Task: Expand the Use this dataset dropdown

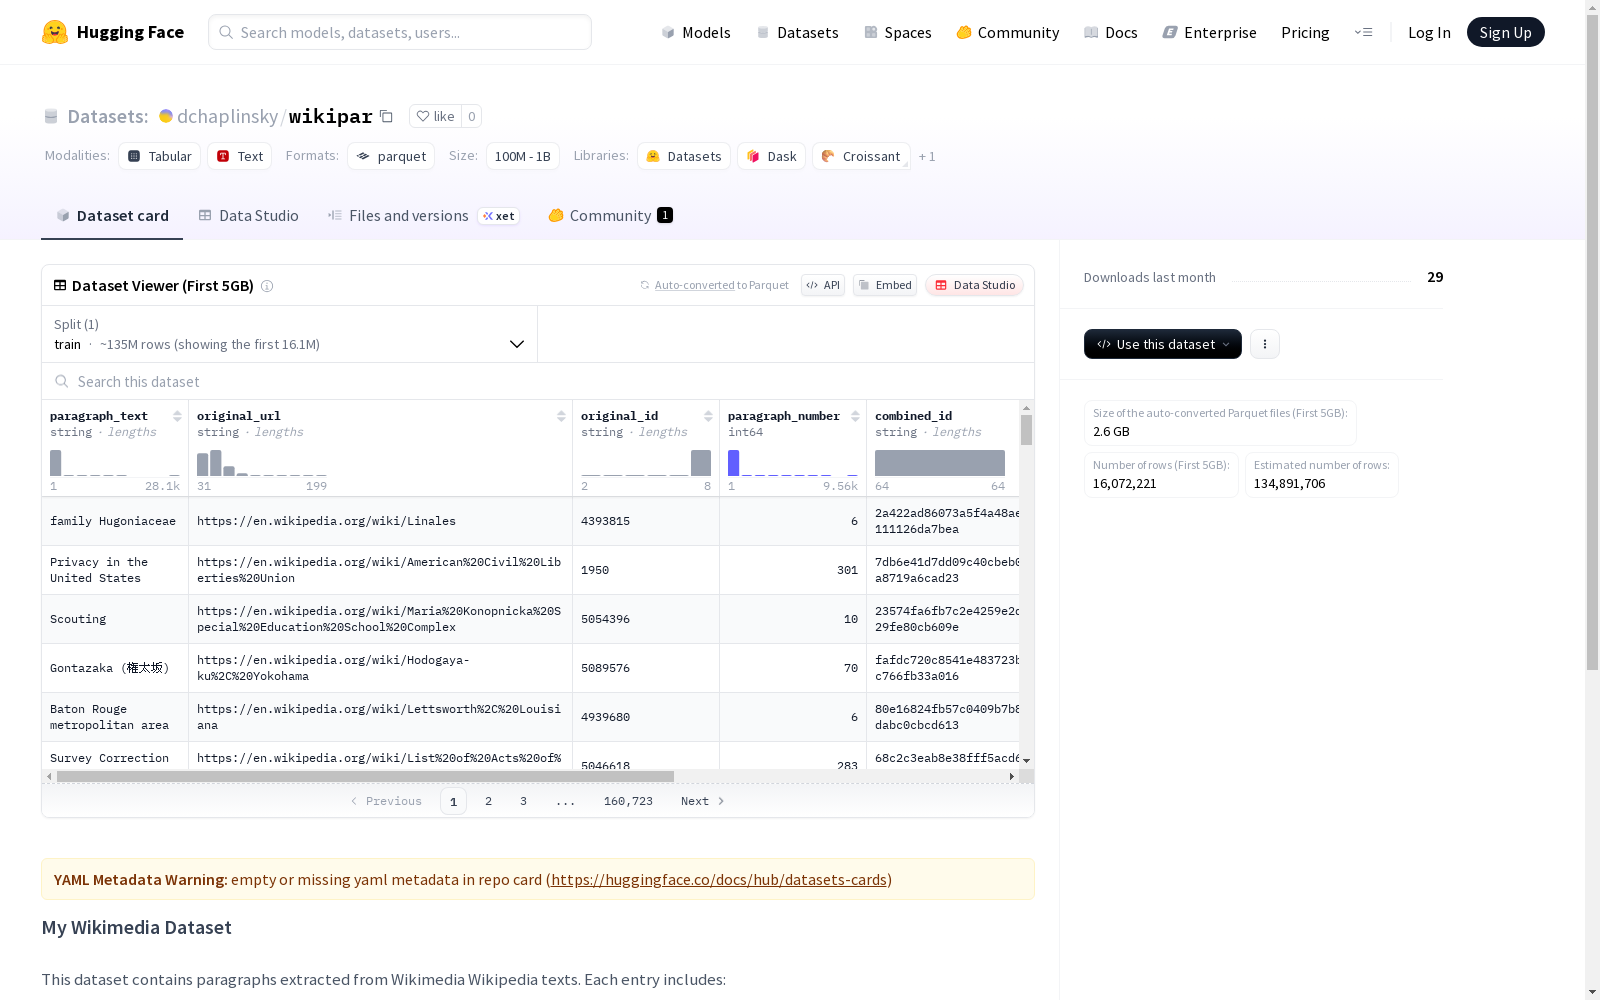Action: [x=1163, y=344]
